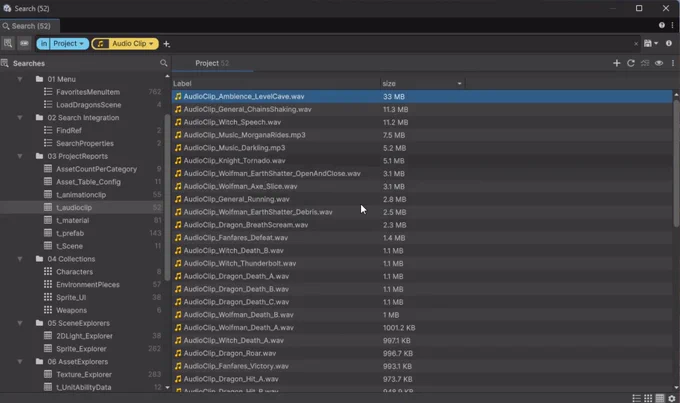680x403 pixels.
Task: Collapse the 06 AssetExplorers folder
Action: pyautogui.click(x=20, y=362)
